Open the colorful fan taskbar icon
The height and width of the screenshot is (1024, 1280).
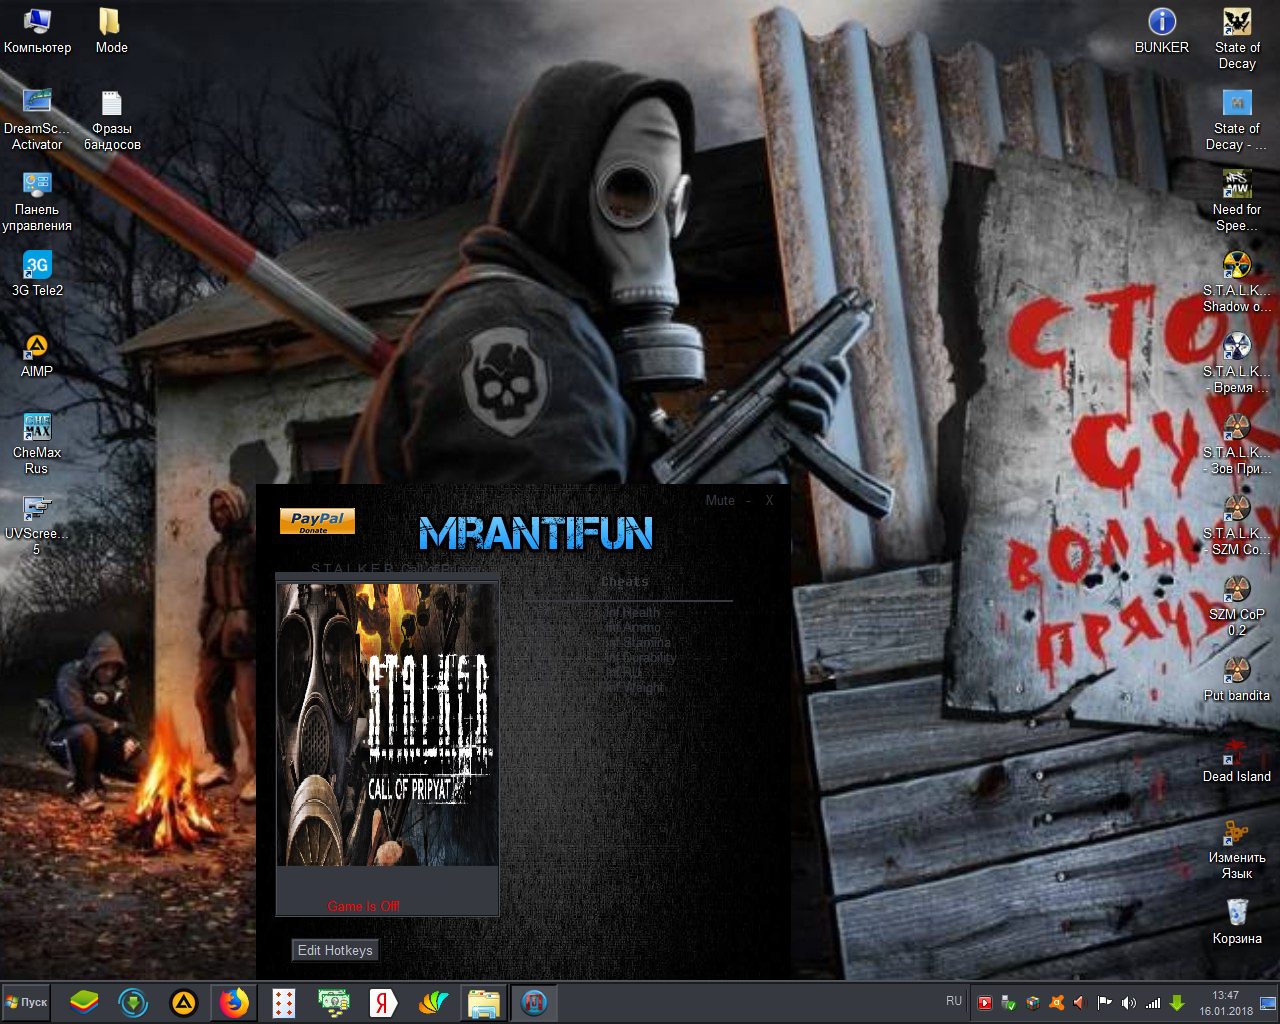click(433, 1002)
